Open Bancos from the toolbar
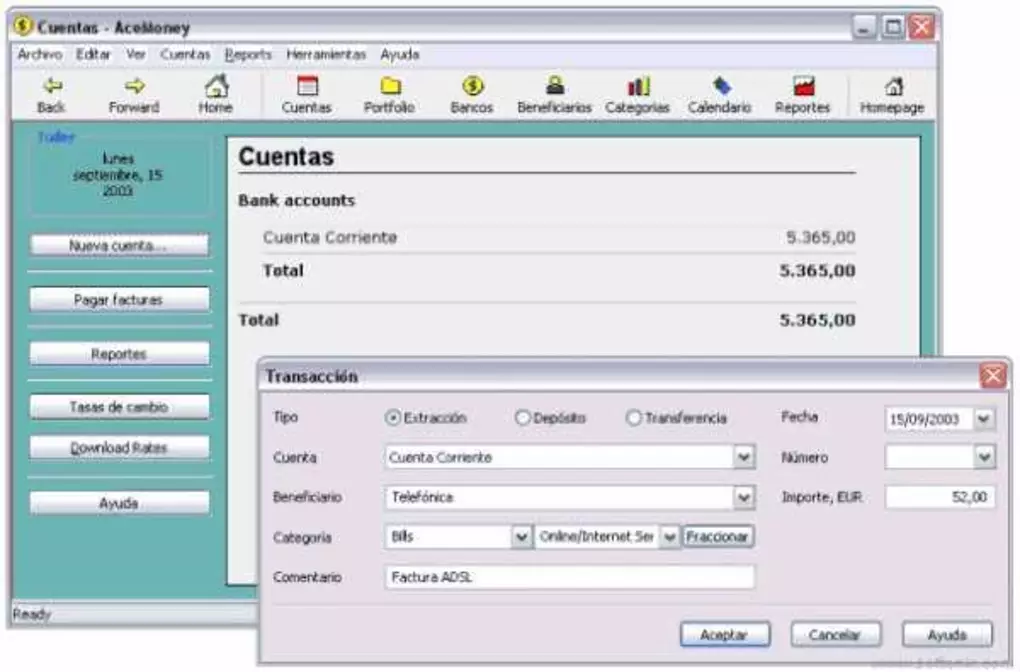This screenshot has height=672, width=1020. 471,92
